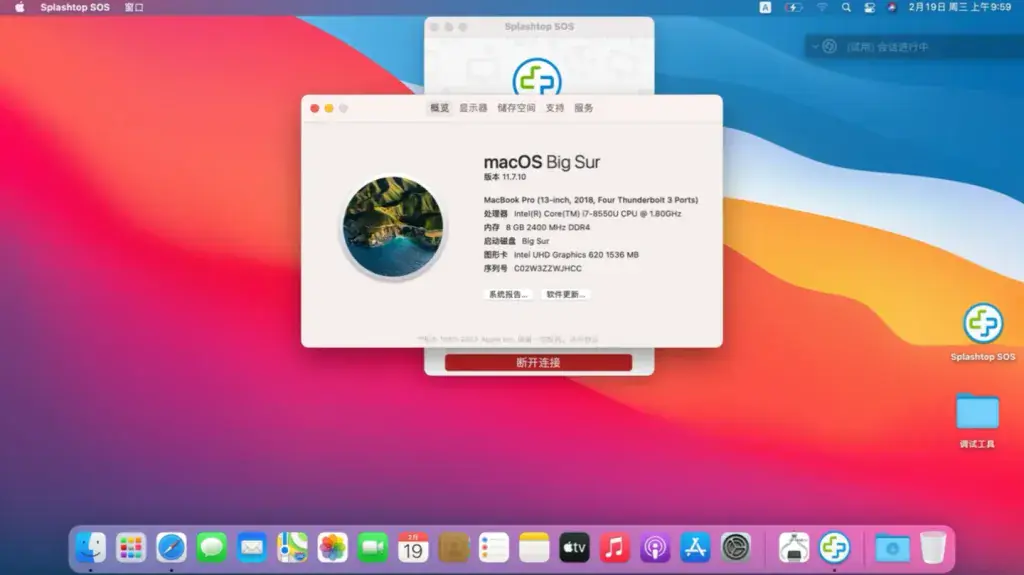Click the serial number C02W3ZZWJHCC
1024x575 pixels.
click(x=547, y=269)
